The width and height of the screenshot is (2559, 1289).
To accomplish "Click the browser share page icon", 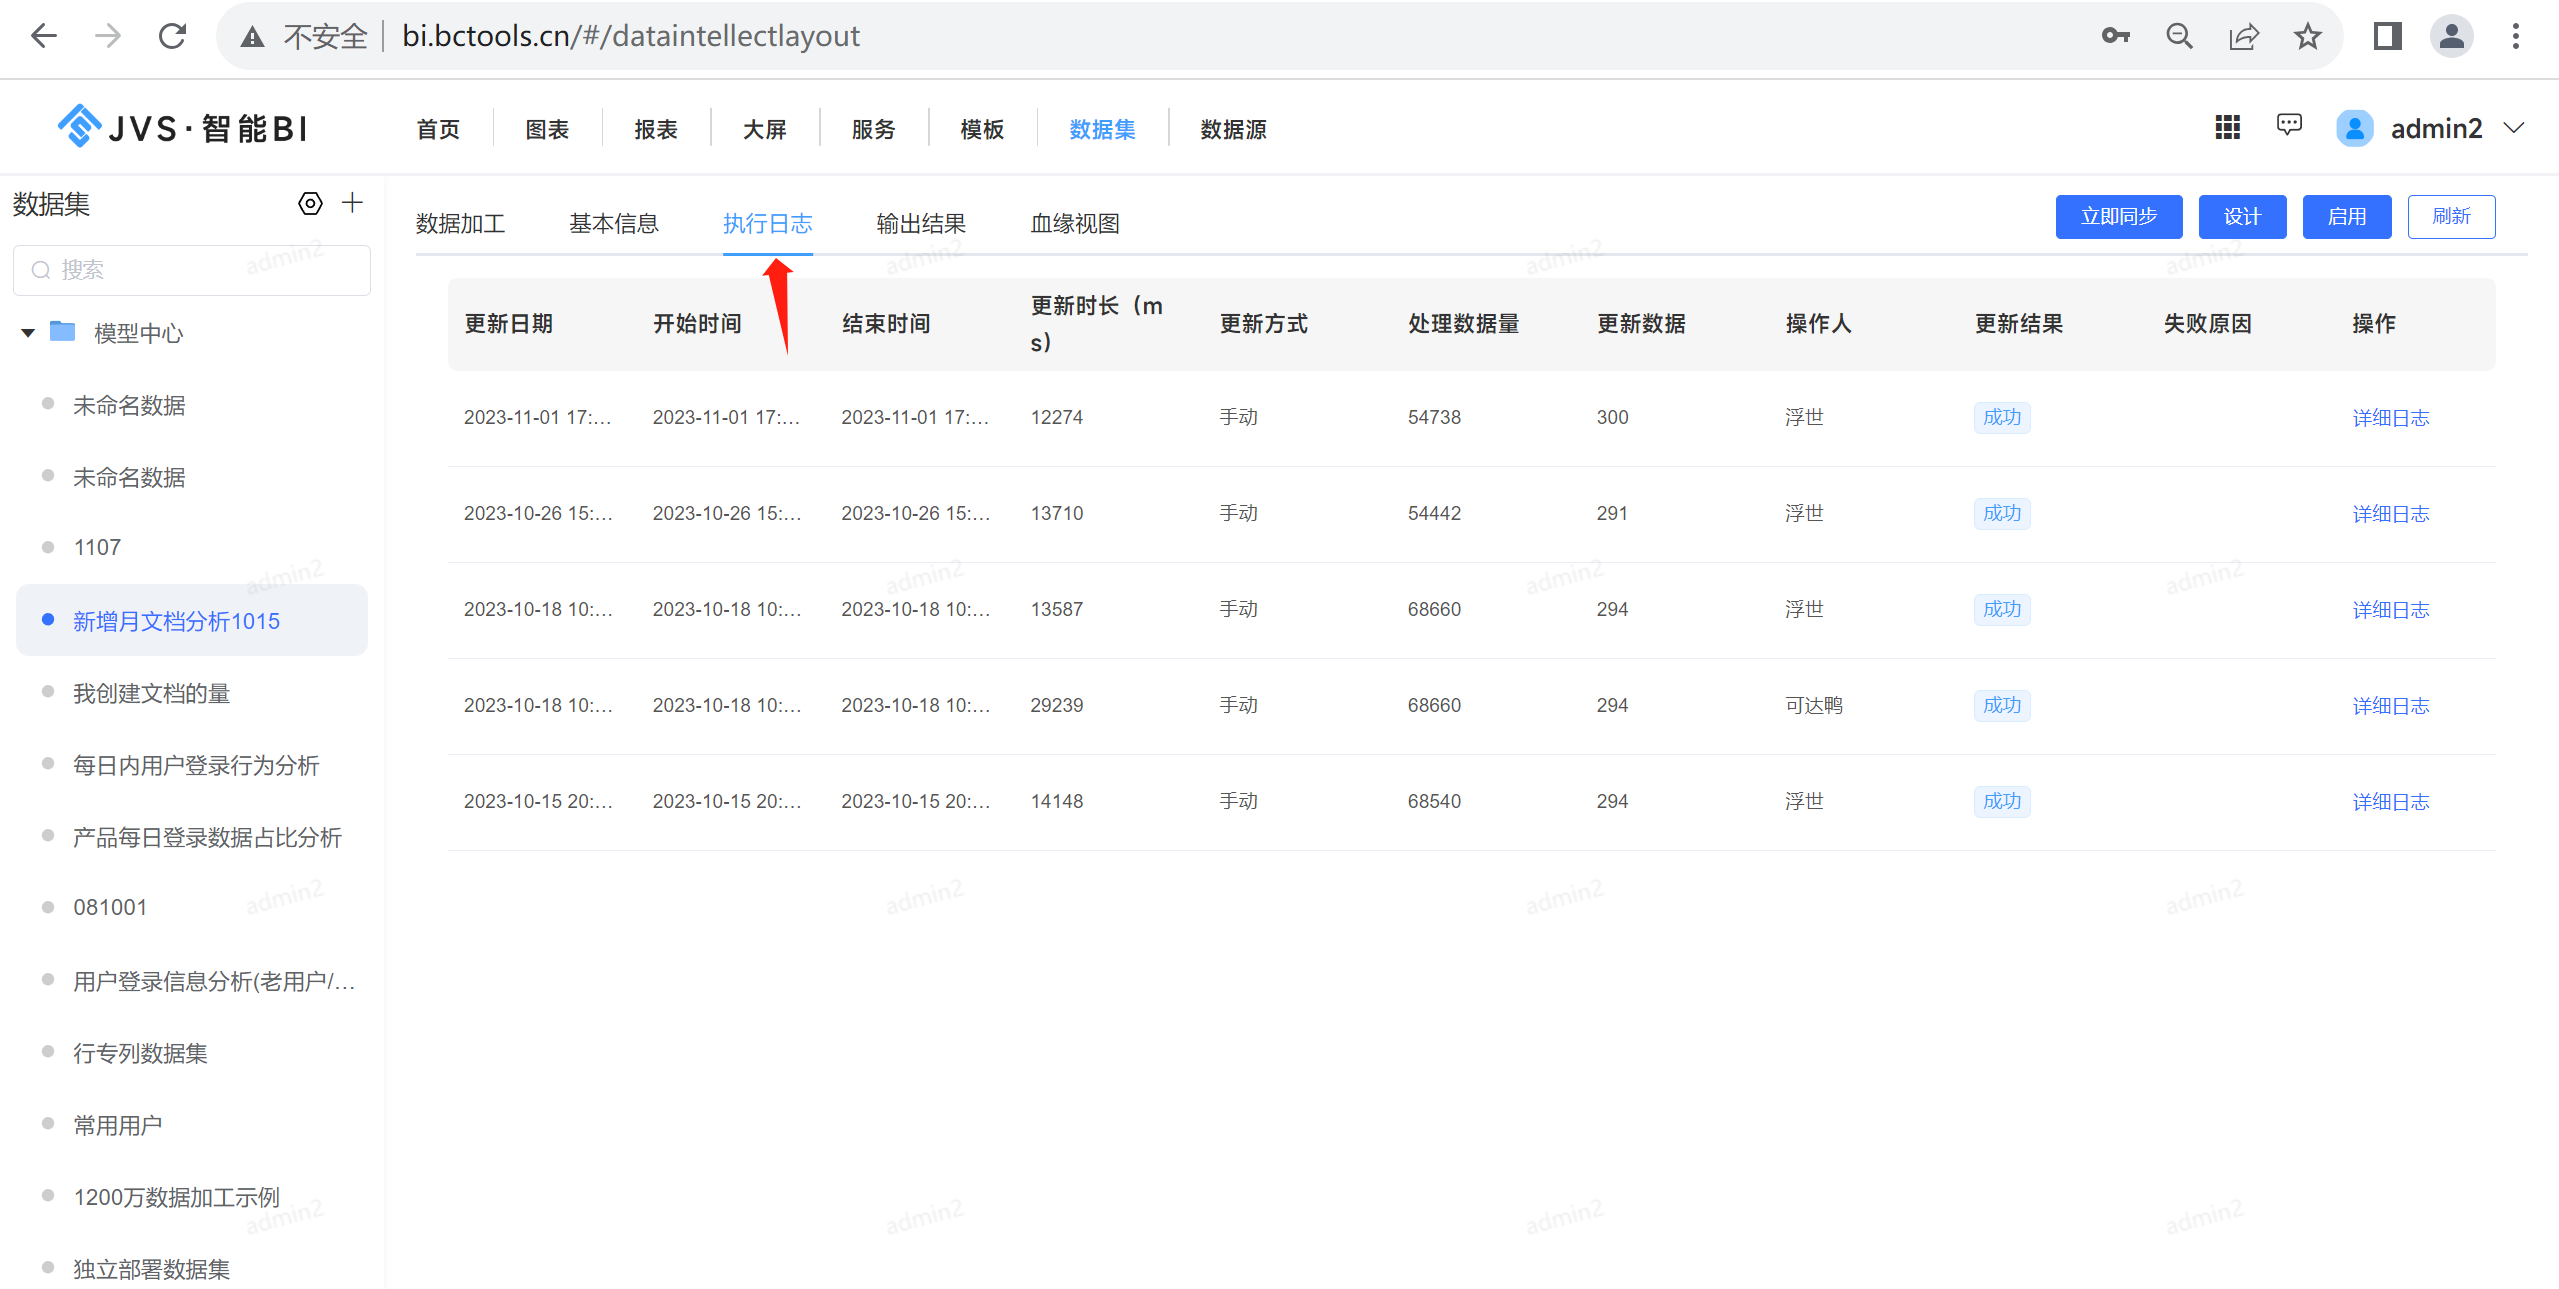I will point(2244,37).
